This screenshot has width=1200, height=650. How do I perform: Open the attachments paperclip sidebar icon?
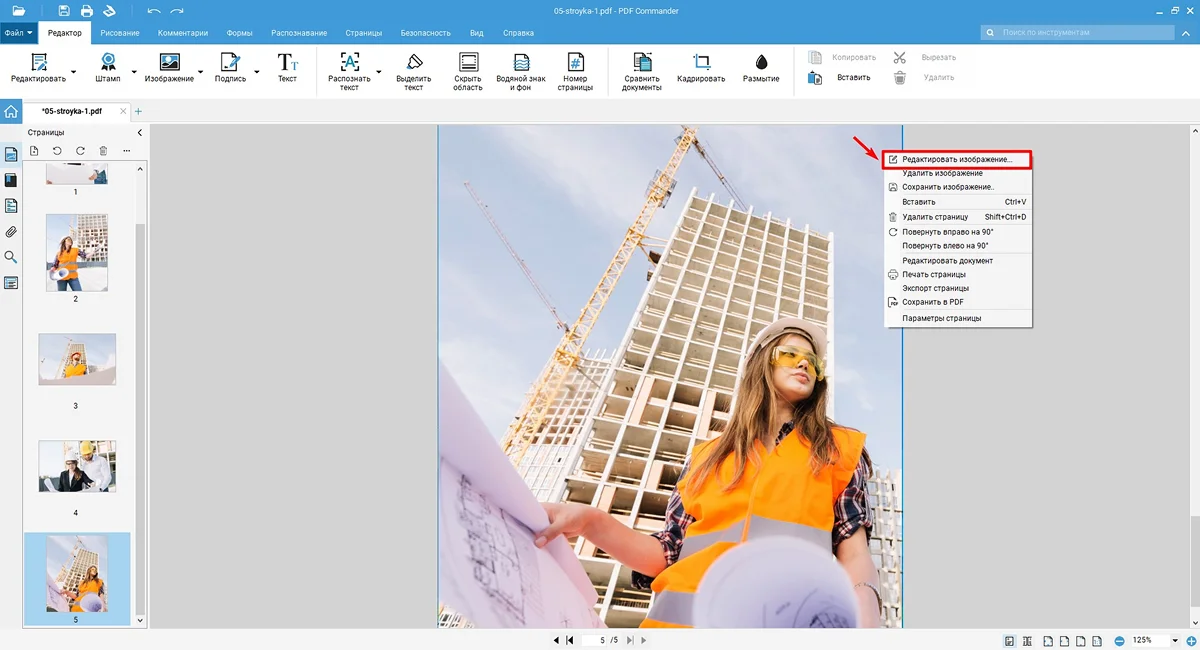[x=11, y=232]
